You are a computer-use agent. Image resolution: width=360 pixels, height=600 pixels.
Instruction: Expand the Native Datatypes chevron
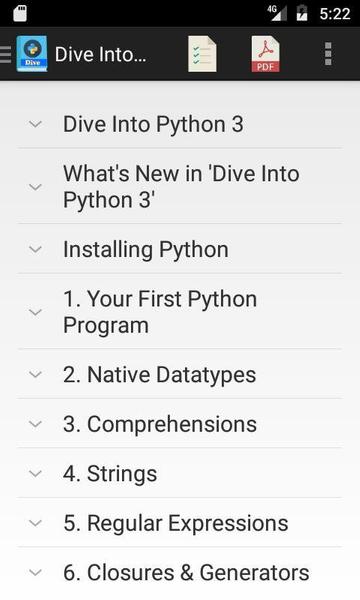35,374
